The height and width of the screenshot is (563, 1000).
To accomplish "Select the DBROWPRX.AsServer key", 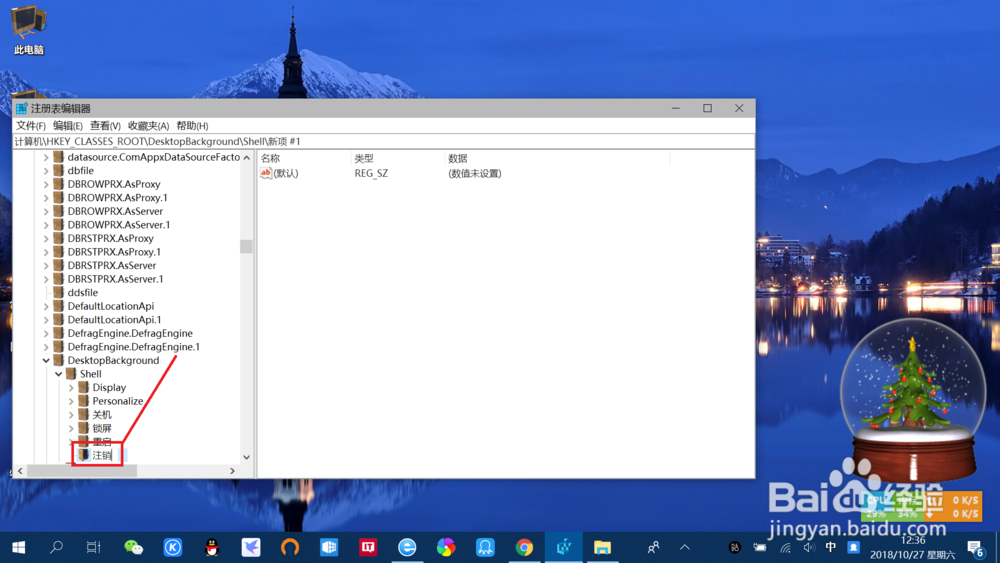I will click(x=115, y=211).
